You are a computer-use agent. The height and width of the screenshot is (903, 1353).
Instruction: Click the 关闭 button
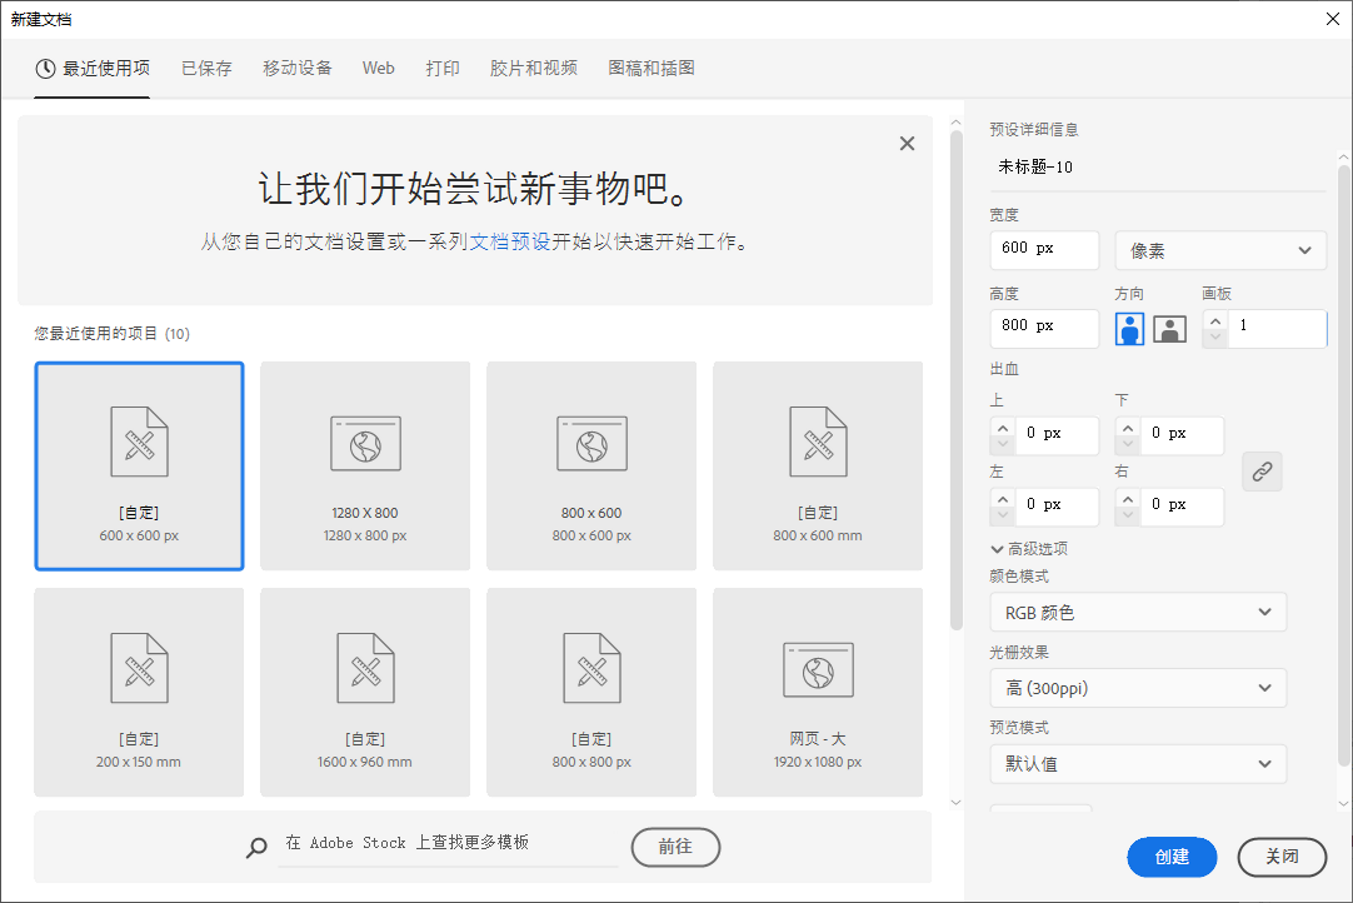pos(1282,857)
